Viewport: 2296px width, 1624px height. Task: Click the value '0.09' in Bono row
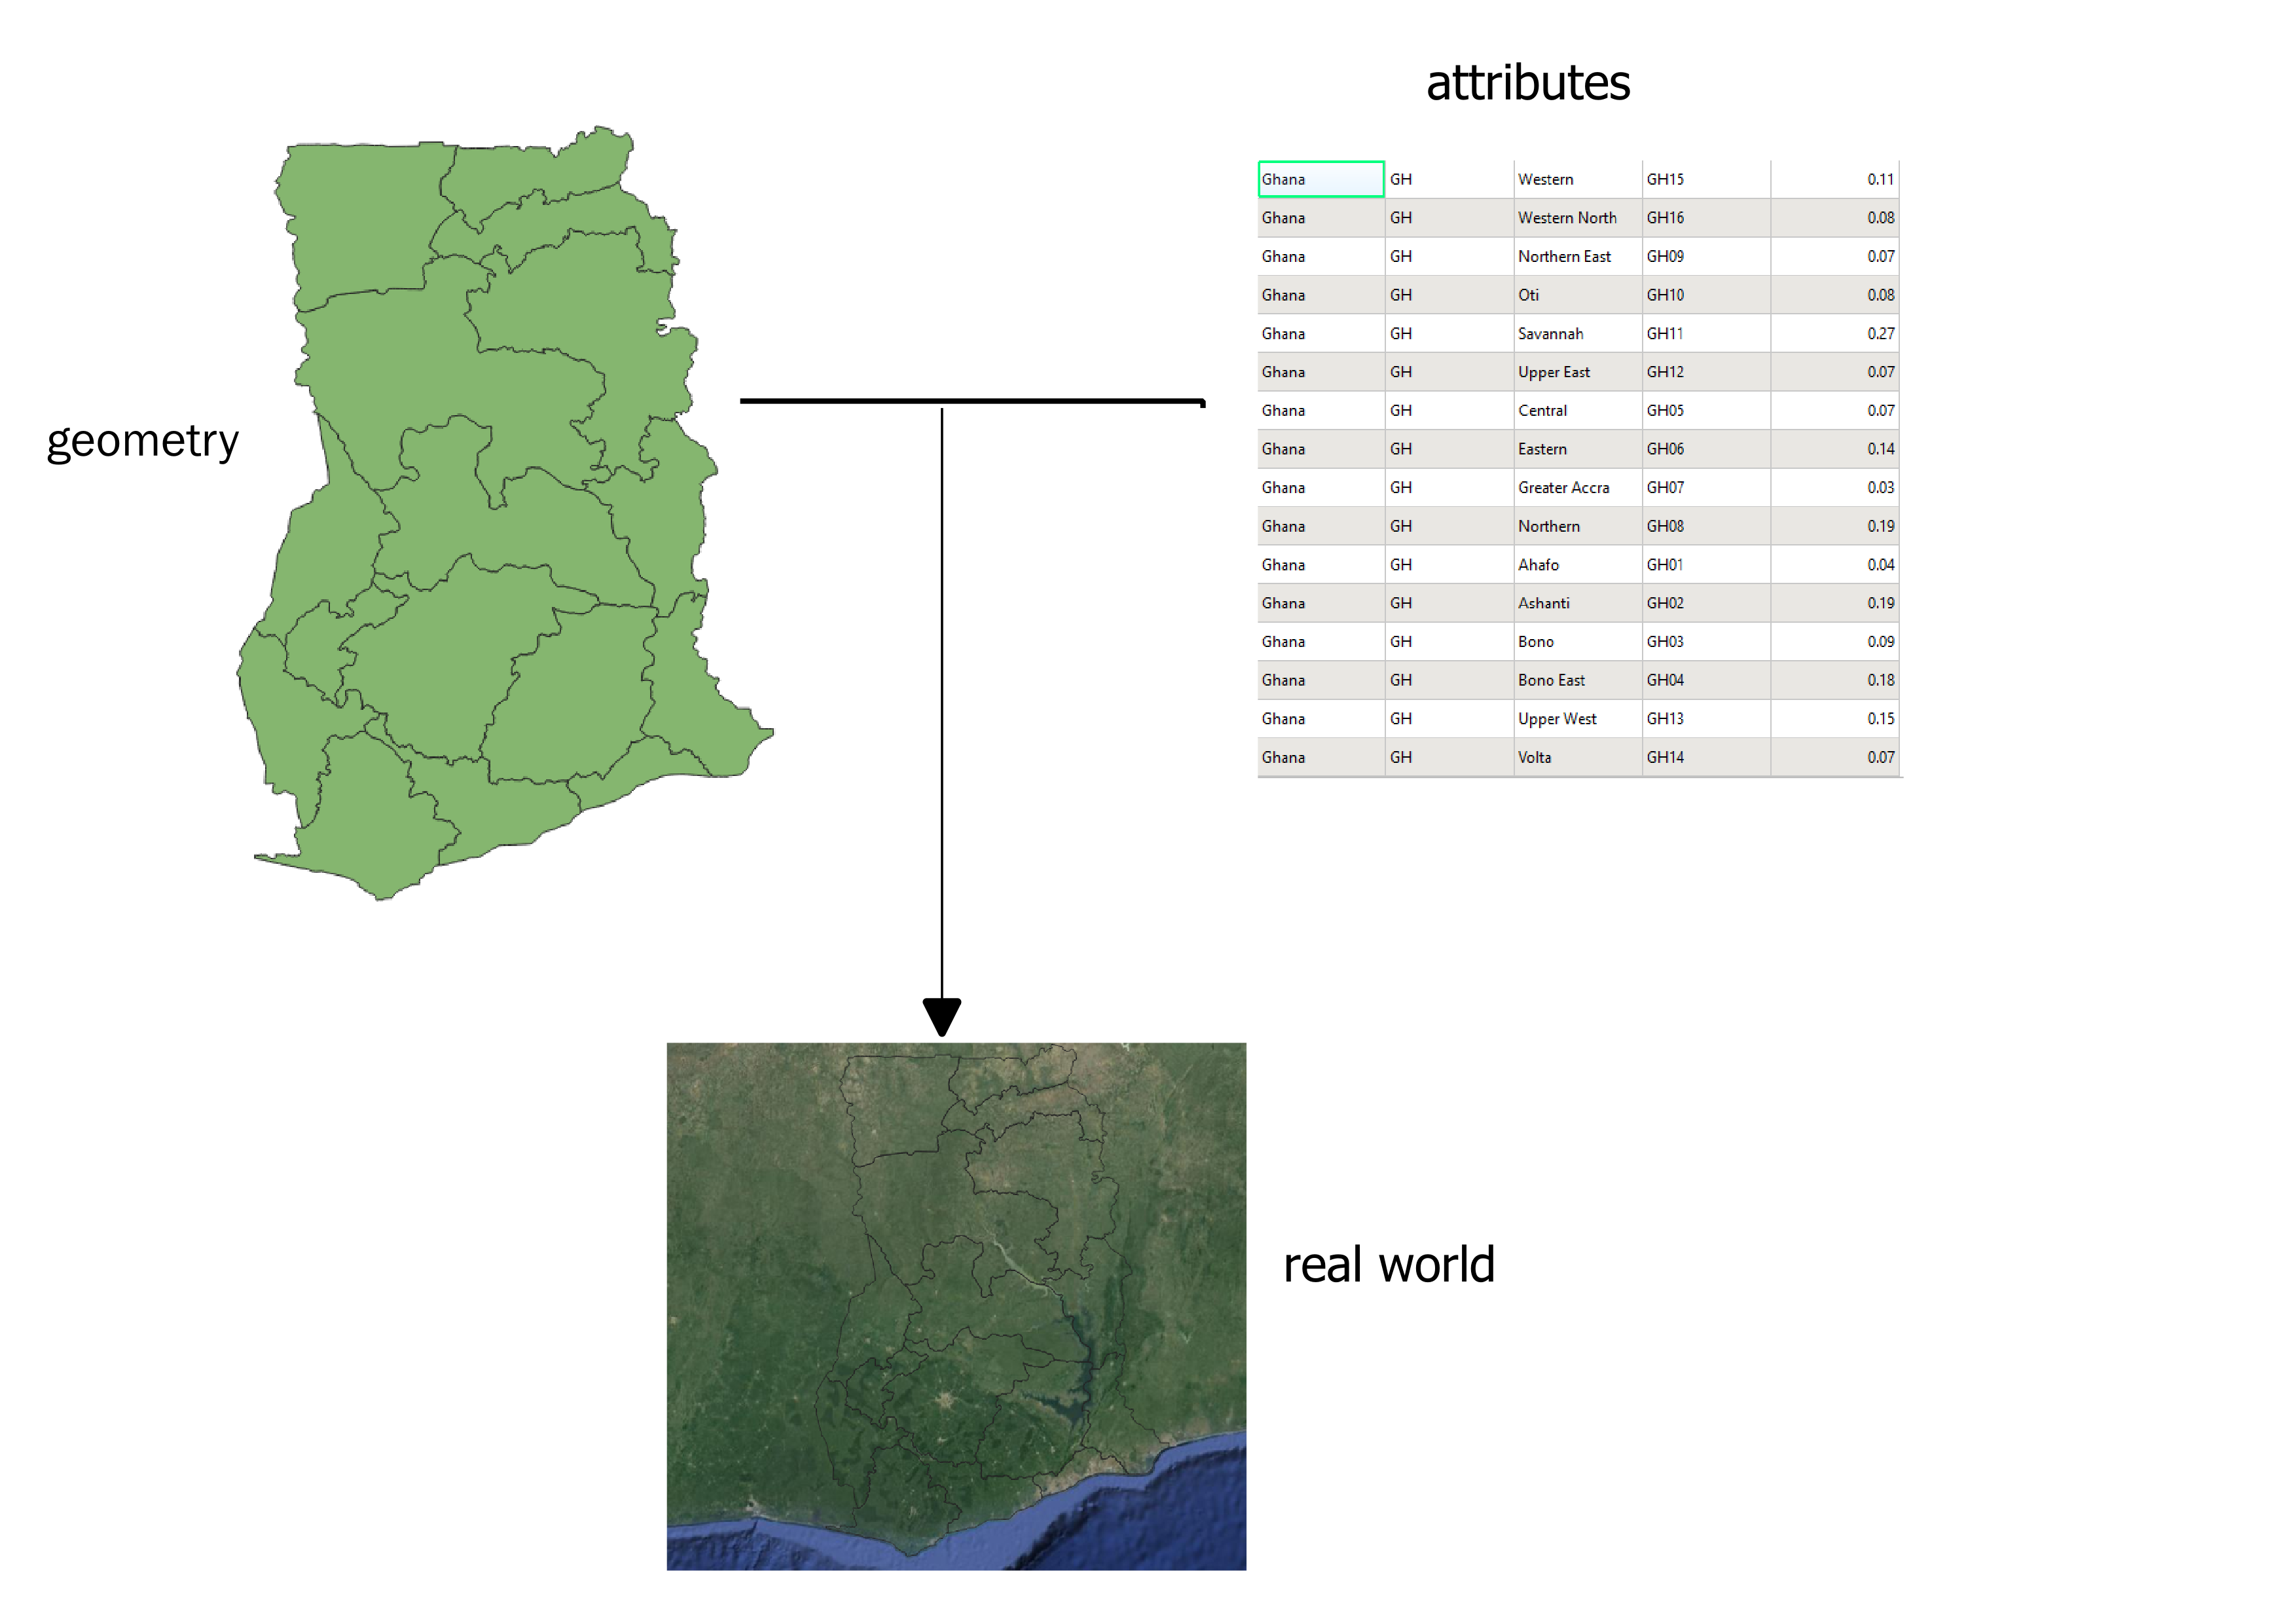[x=1835, y=641]
